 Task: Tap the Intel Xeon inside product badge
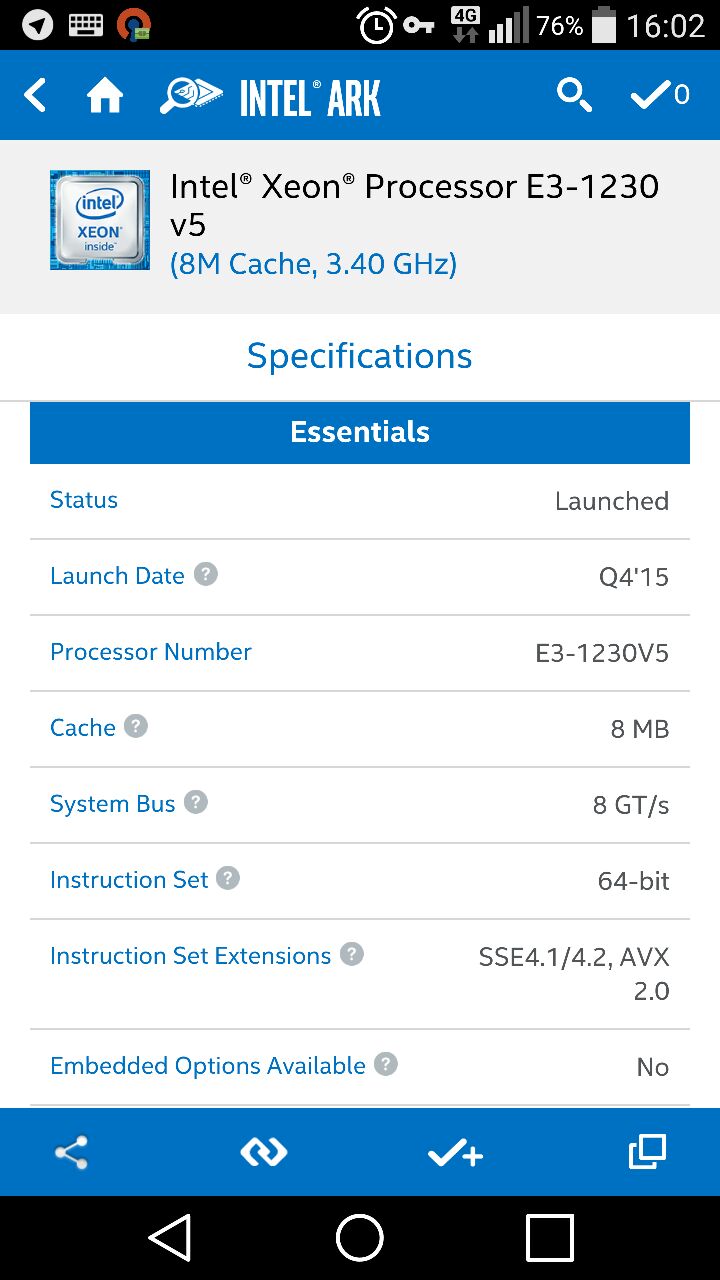coord(100,220)
